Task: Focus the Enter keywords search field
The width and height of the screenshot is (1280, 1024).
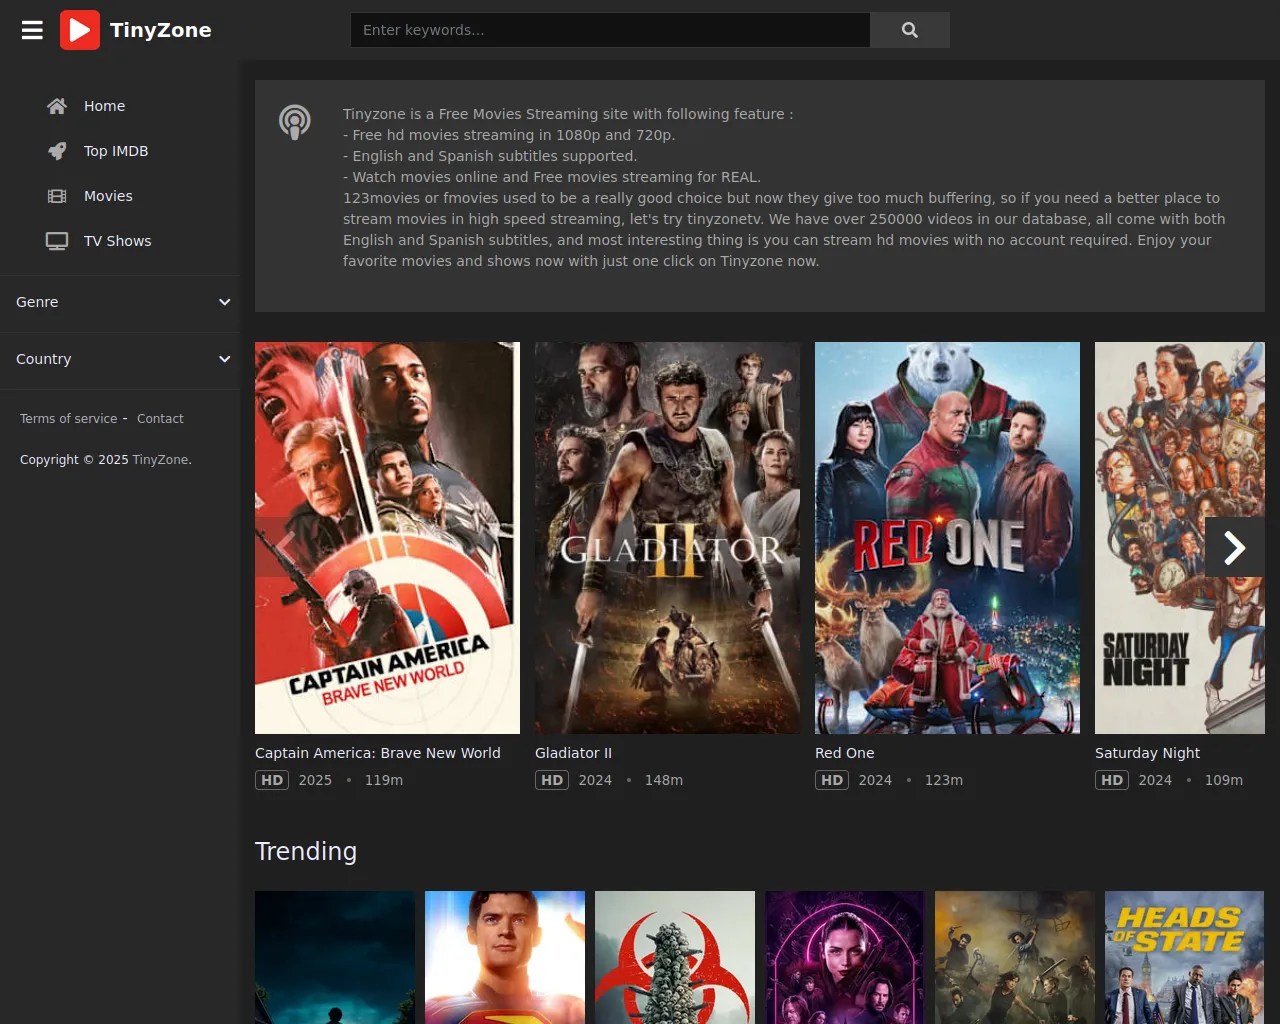Action: click(x=610, y=30)
